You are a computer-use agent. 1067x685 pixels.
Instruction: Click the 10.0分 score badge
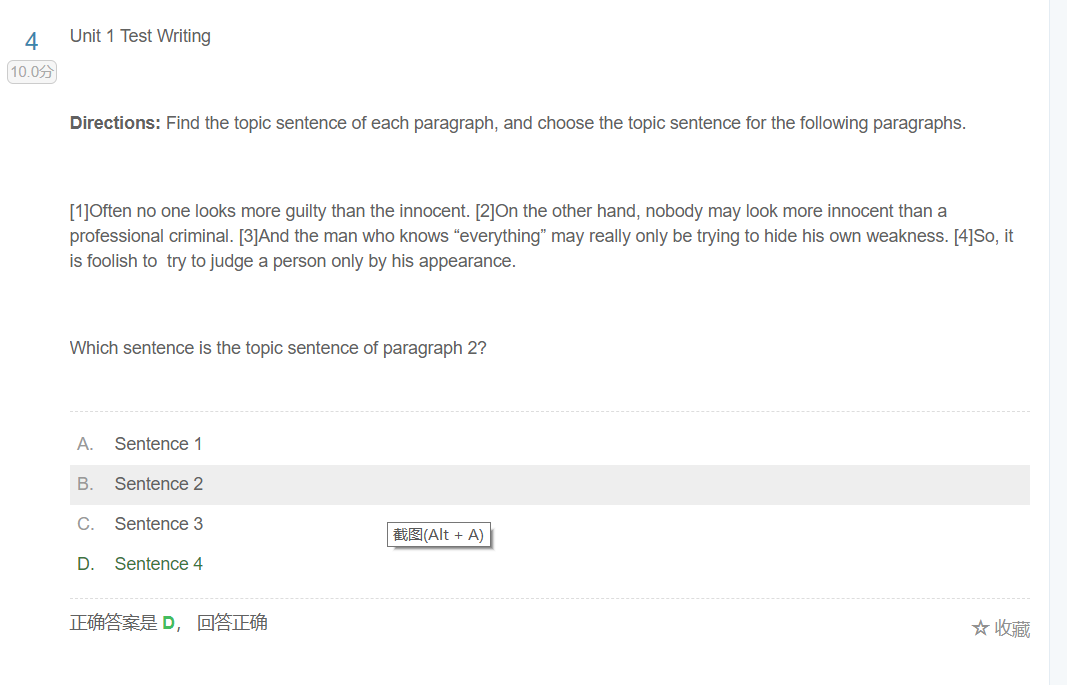(32, 72)
